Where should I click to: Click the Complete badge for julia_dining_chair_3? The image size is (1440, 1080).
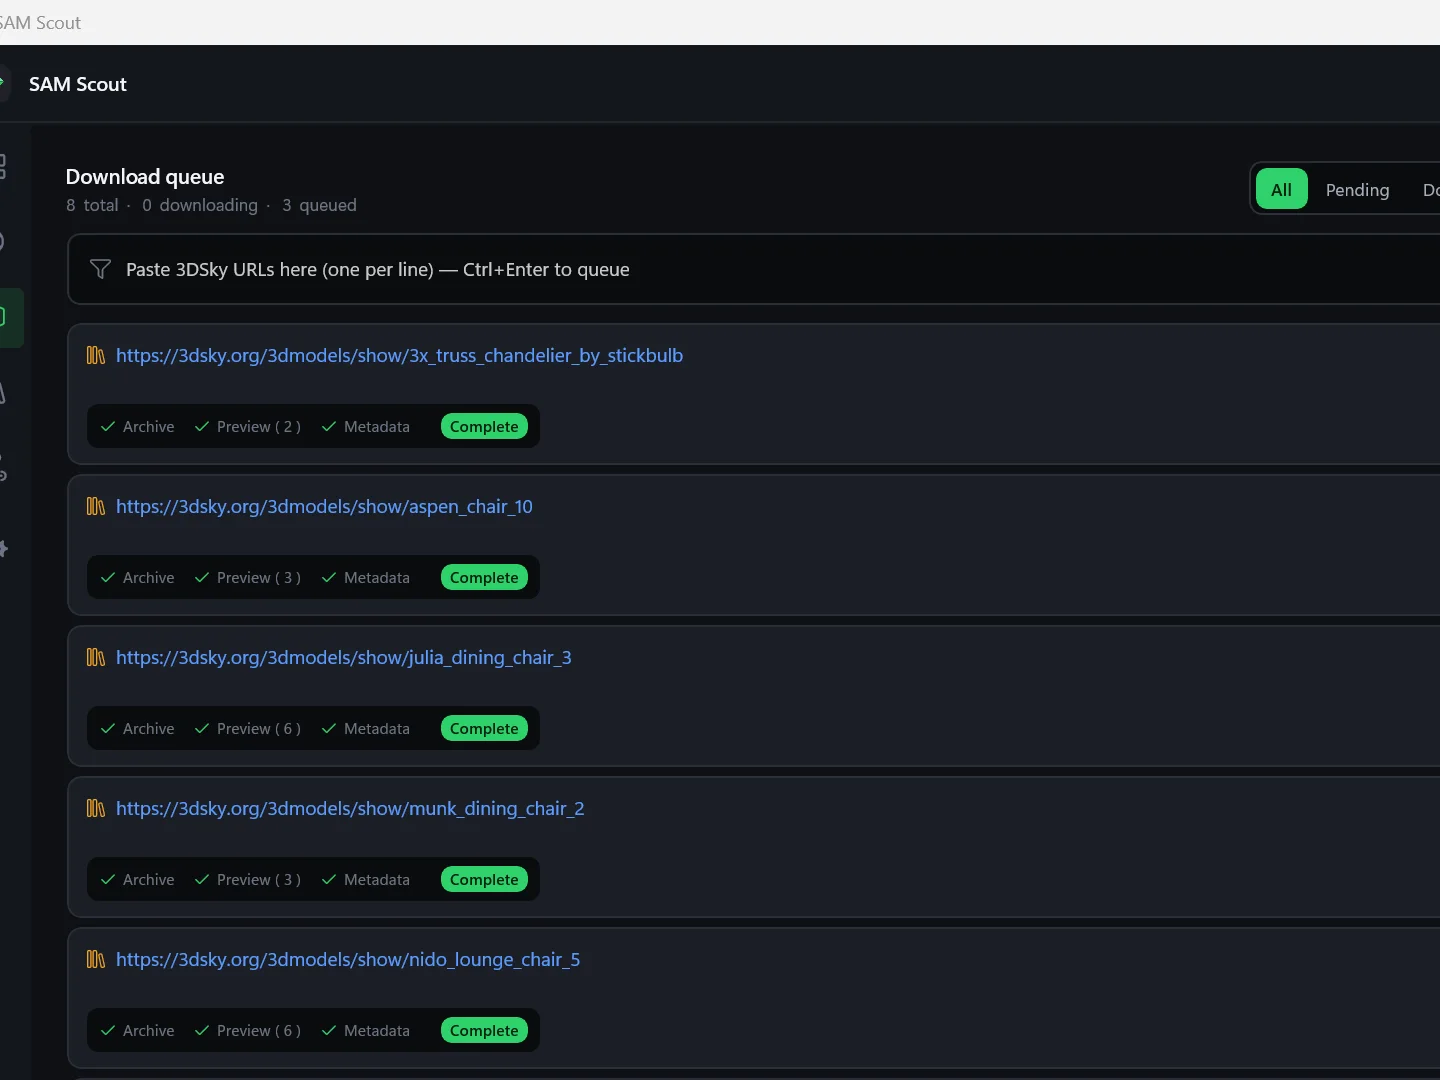coord(484,728)
